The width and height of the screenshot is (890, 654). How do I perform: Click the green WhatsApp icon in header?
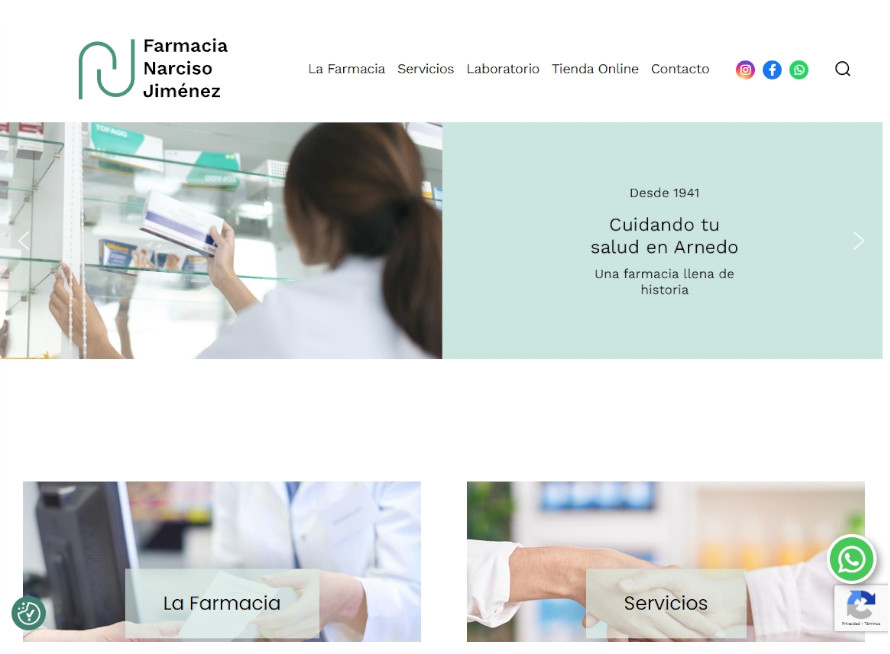point(799,70)
